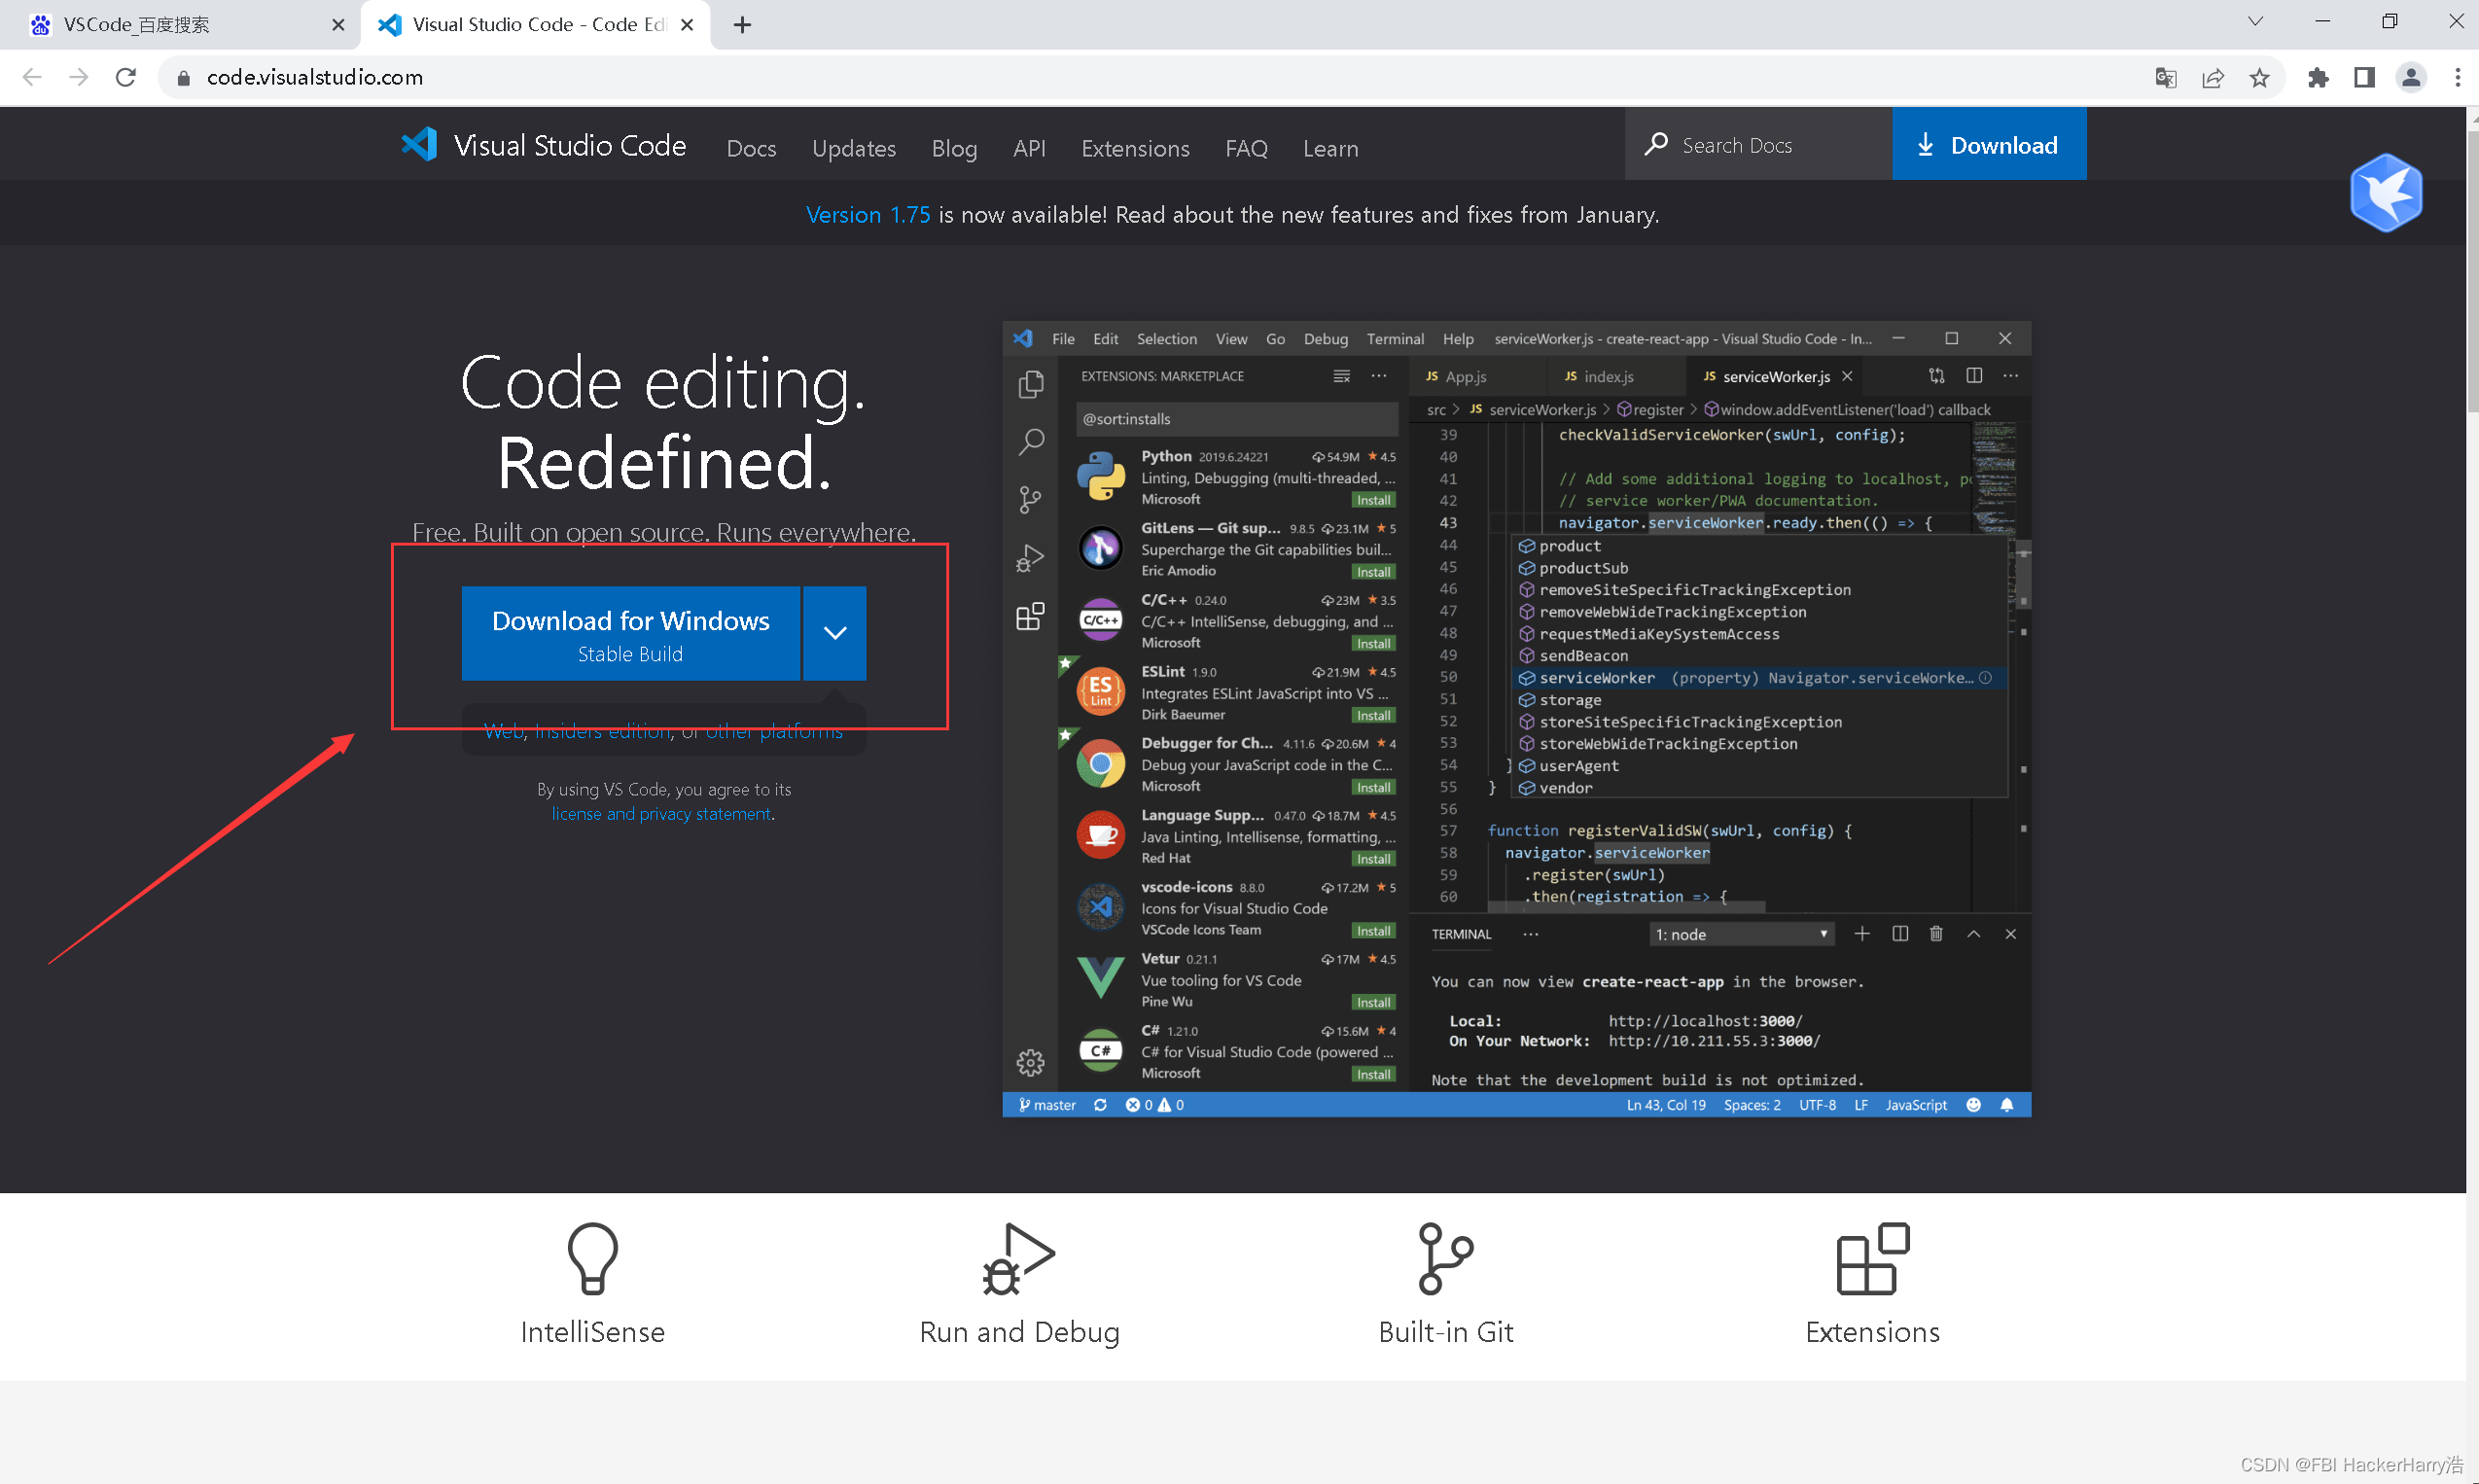Open the browser tab search chevron
The width and height of the screenshot is (2479, 1484).
(x=2255, y=21)
